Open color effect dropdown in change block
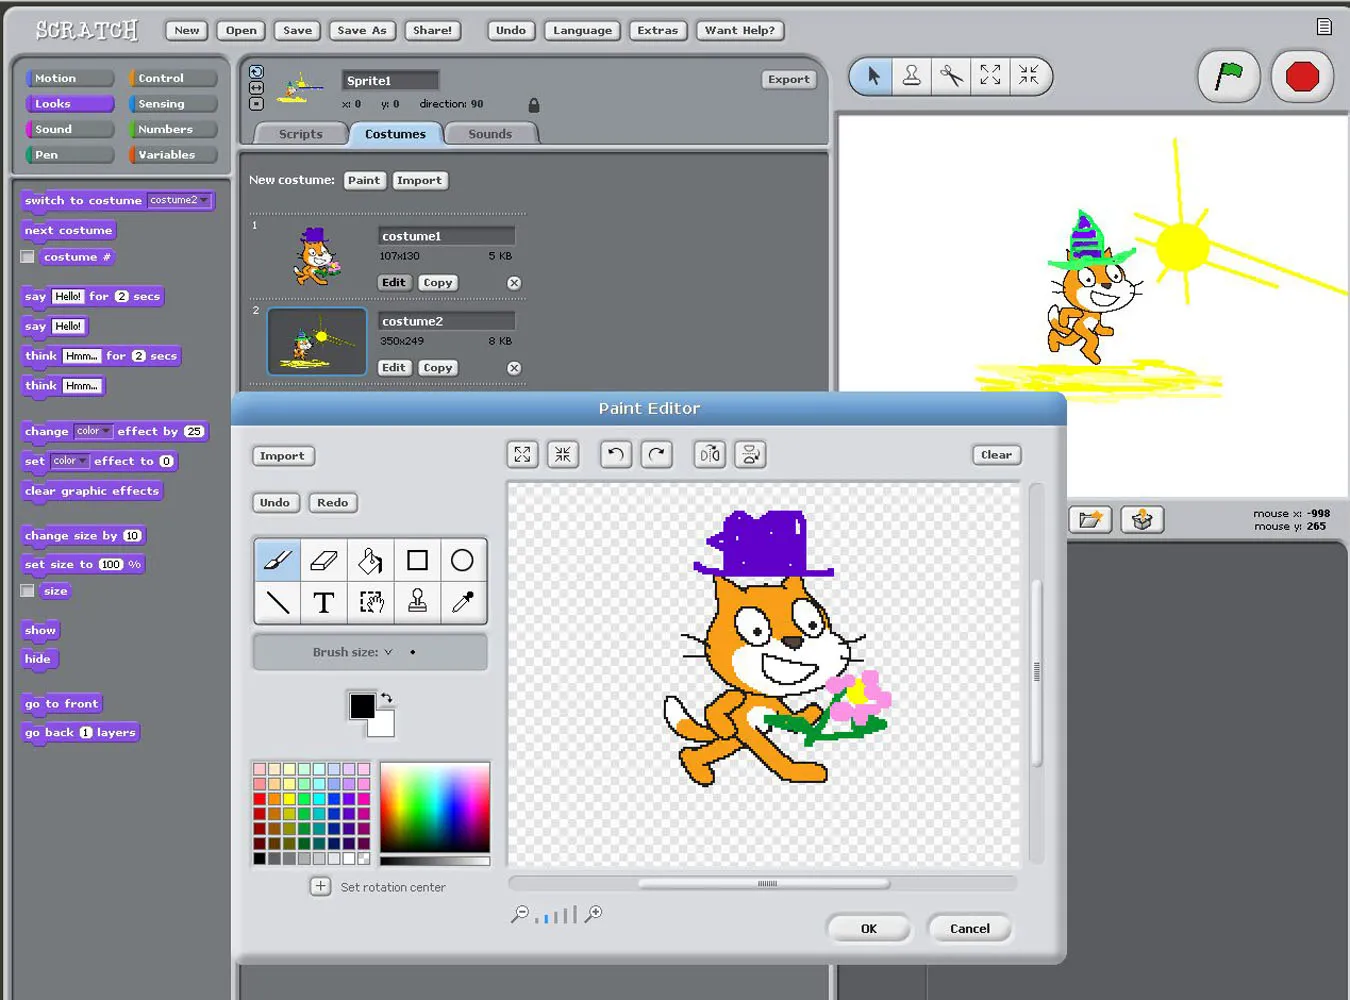The image size is (1350, 1000). pyautogui.click(x=106, y=432)
